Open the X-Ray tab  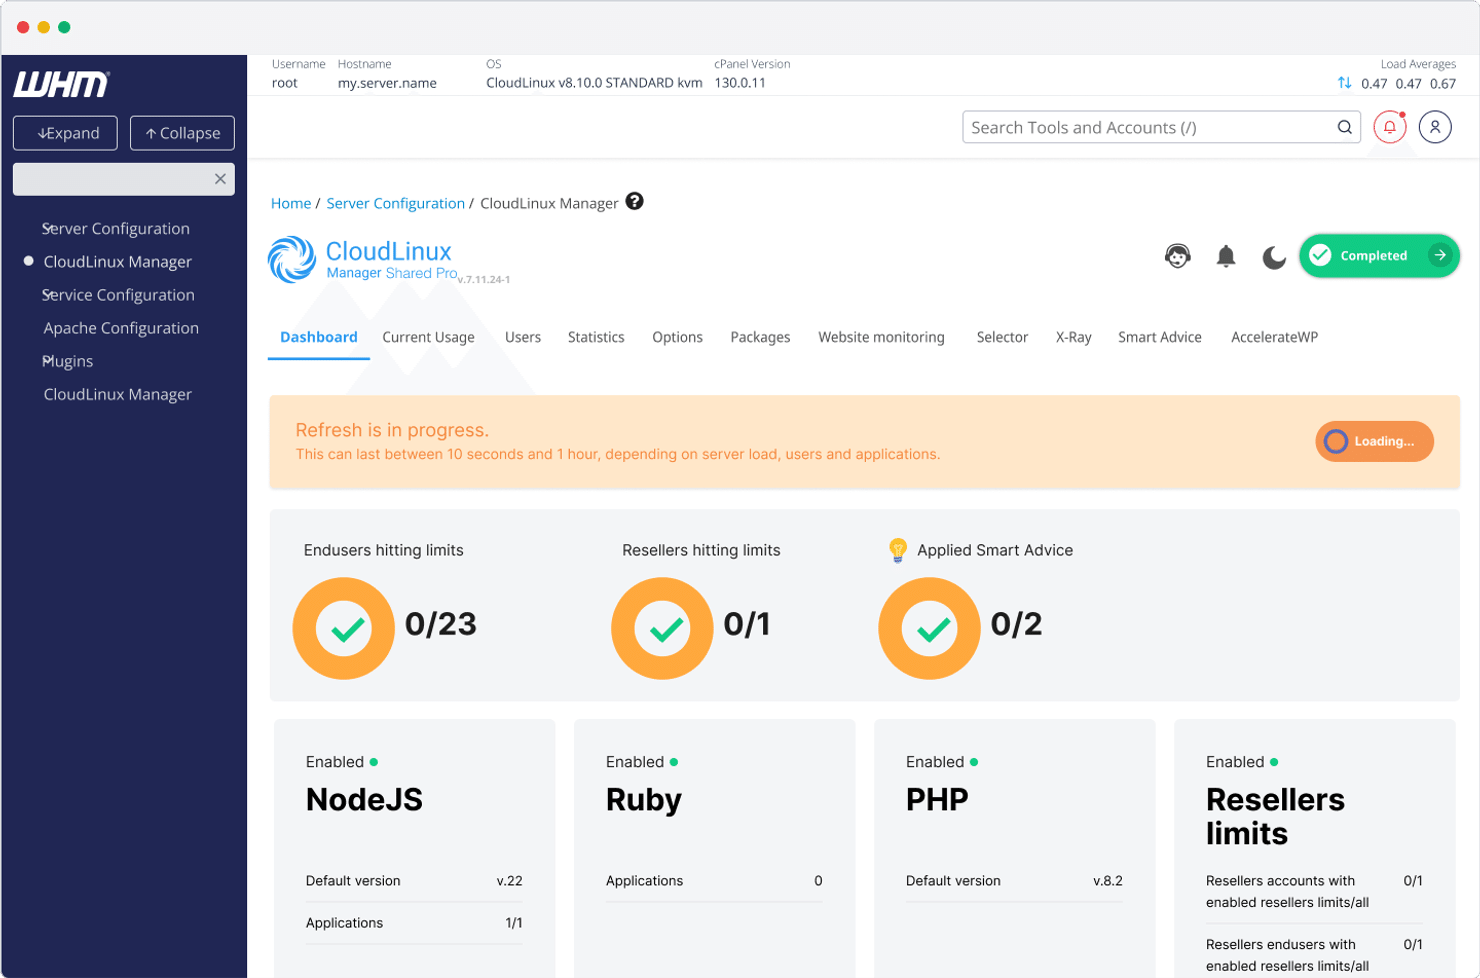coord(1074,337)
